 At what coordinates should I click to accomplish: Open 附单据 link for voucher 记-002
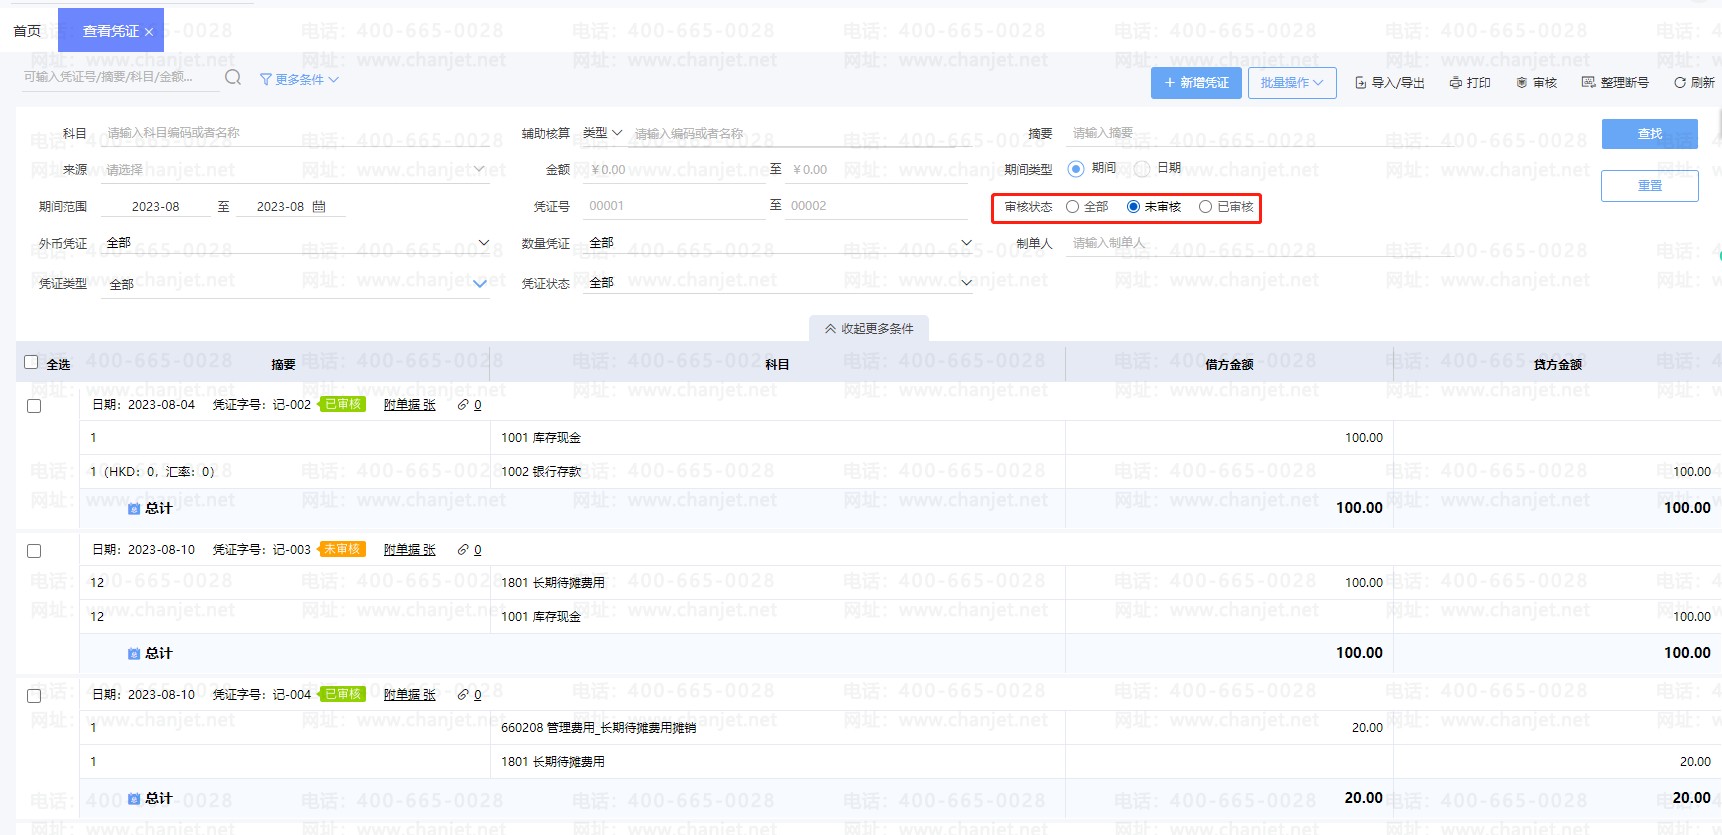410,405
